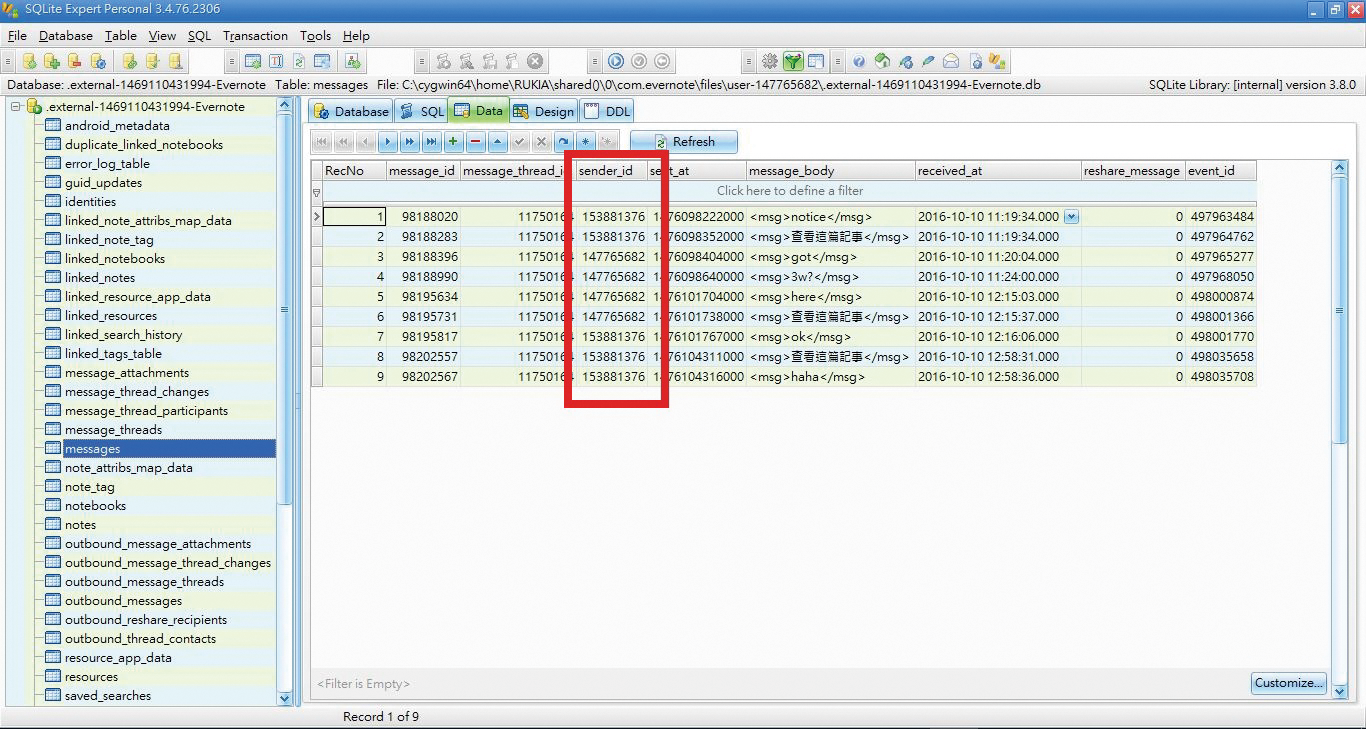
Task: Click the sender_id column header
Action: [x=611, y=171]
